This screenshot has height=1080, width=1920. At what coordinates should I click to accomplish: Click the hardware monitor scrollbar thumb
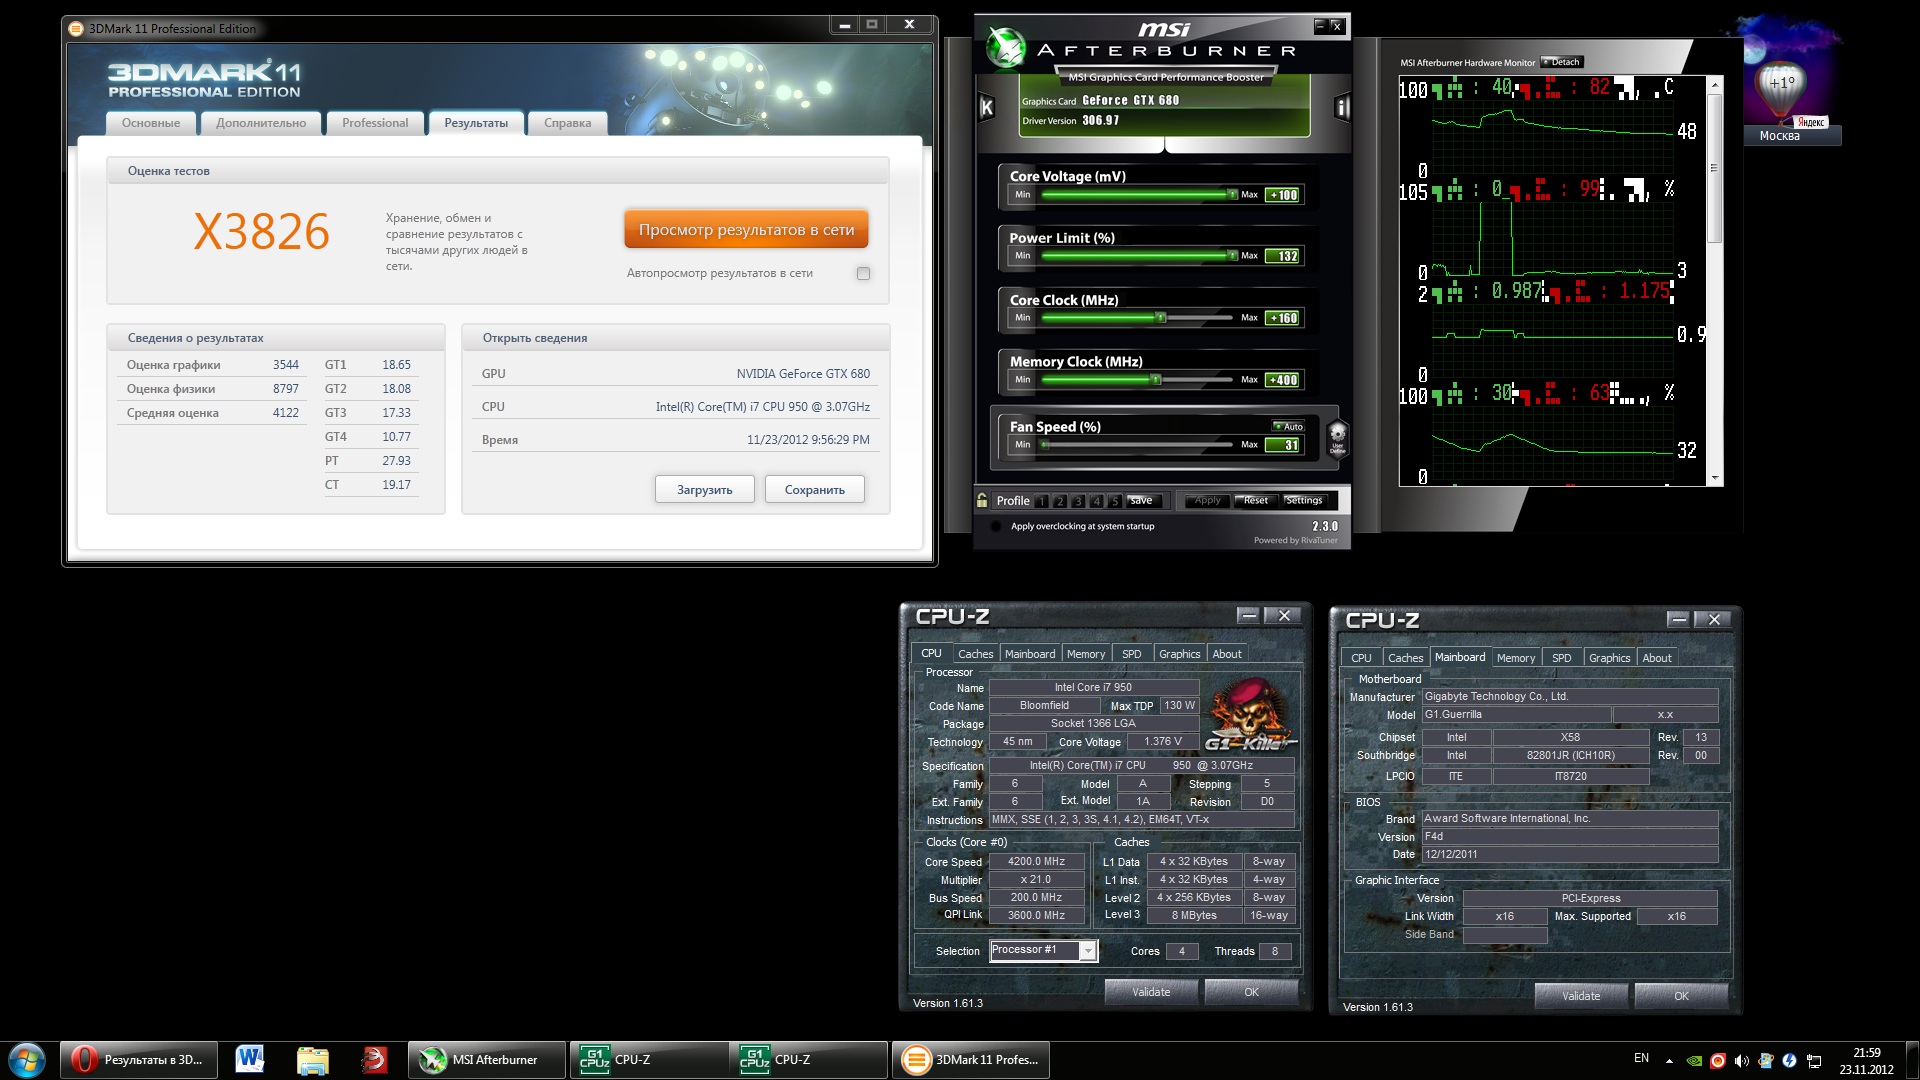[1715, 168]
